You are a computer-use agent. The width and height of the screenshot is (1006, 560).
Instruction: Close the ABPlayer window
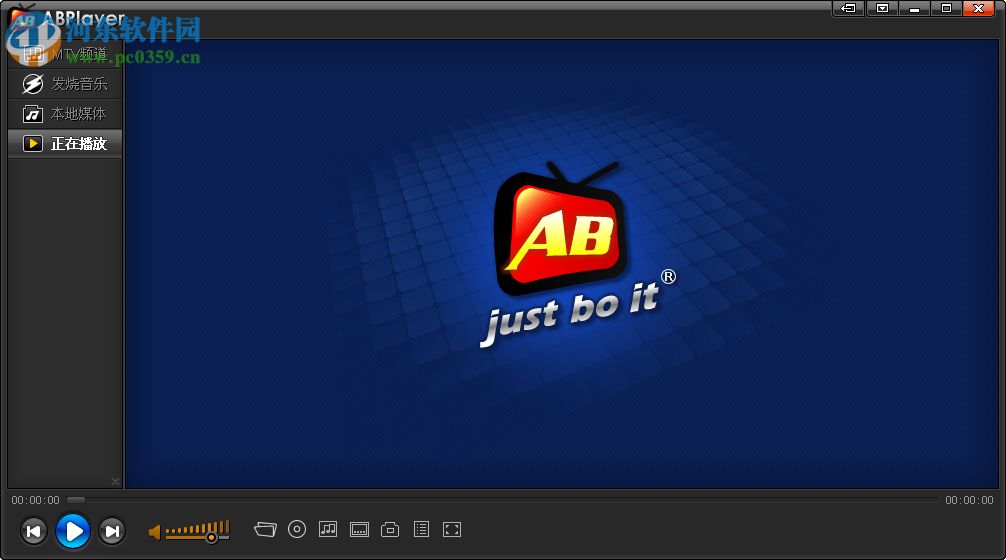pos(978,8)
